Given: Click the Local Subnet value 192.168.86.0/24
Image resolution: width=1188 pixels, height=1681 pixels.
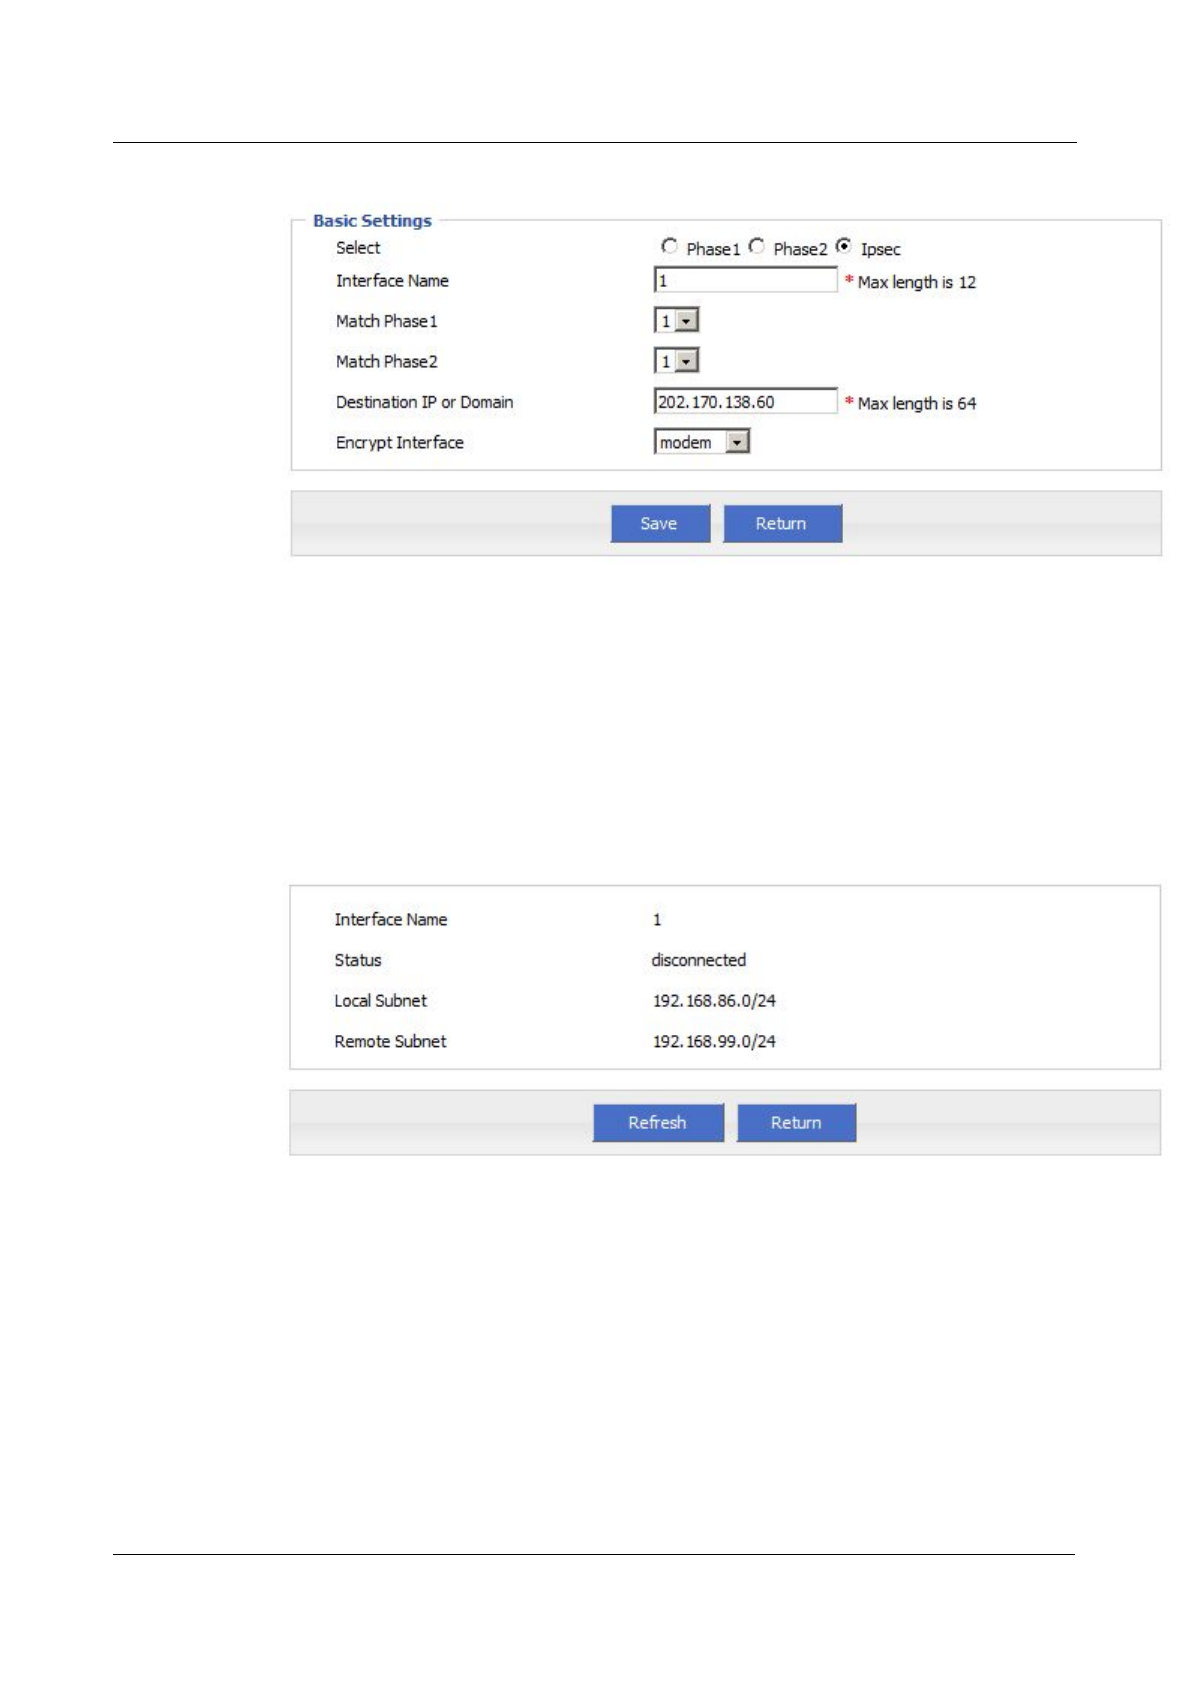Looking at the screenshot, I should pos(714,1001).
